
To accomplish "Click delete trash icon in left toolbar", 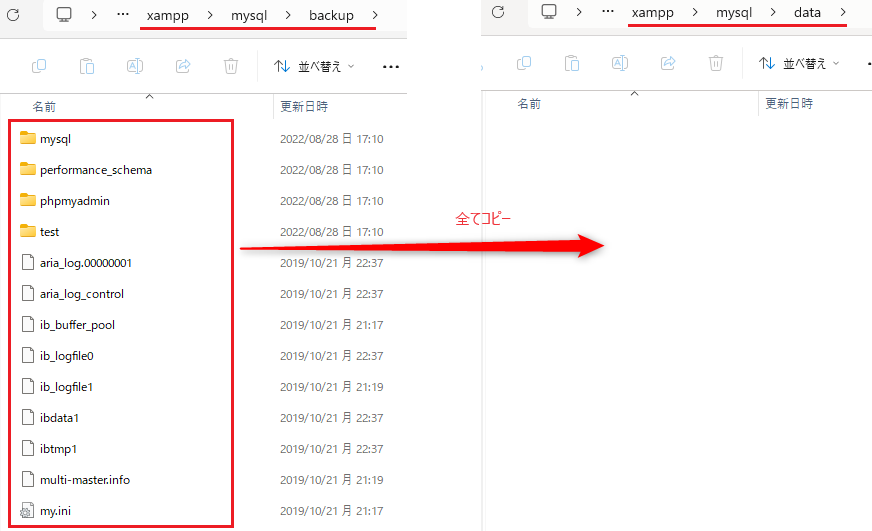I will coord(231,66).
